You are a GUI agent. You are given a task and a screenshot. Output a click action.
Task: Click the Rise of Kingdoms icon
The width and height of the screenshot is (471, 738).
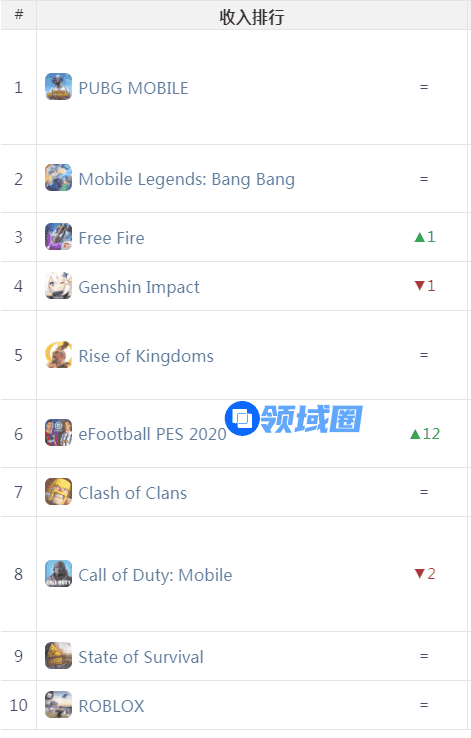58,354
